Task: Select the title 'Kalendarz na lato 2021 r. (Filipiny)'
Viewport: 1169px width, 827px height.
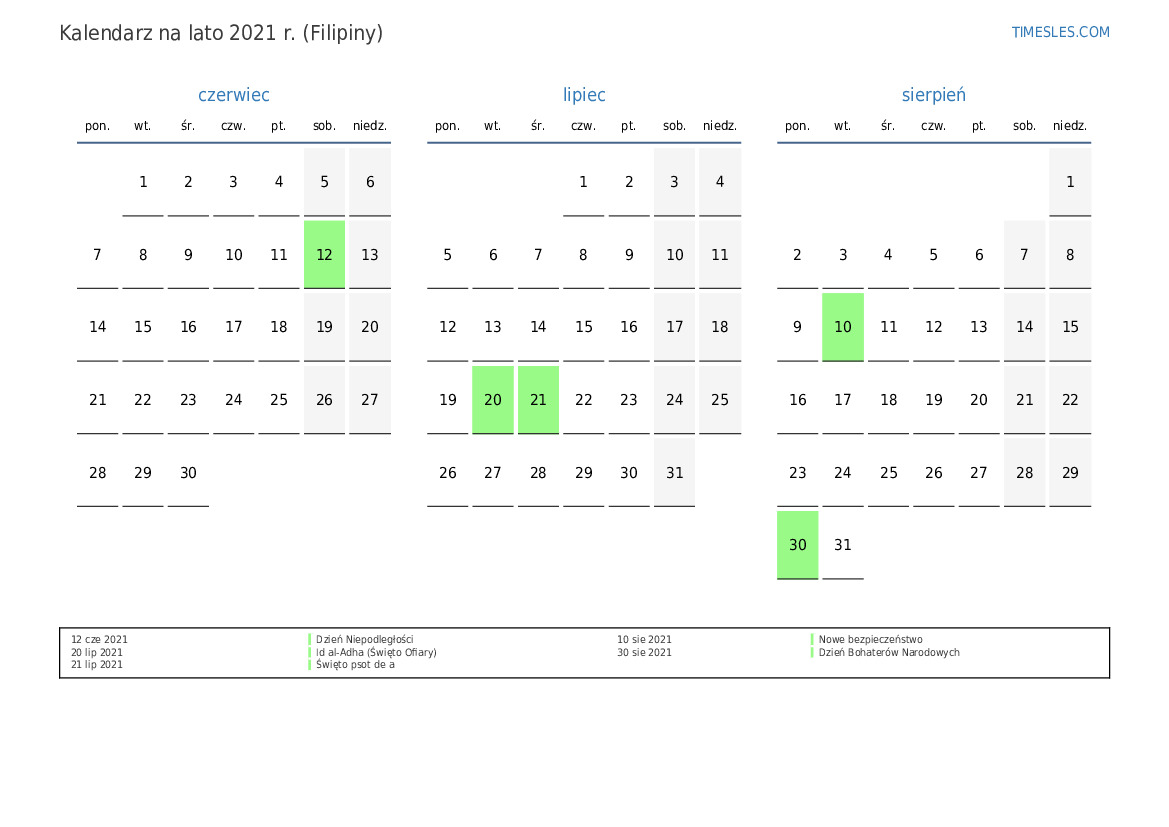Action: click(221, 33)
